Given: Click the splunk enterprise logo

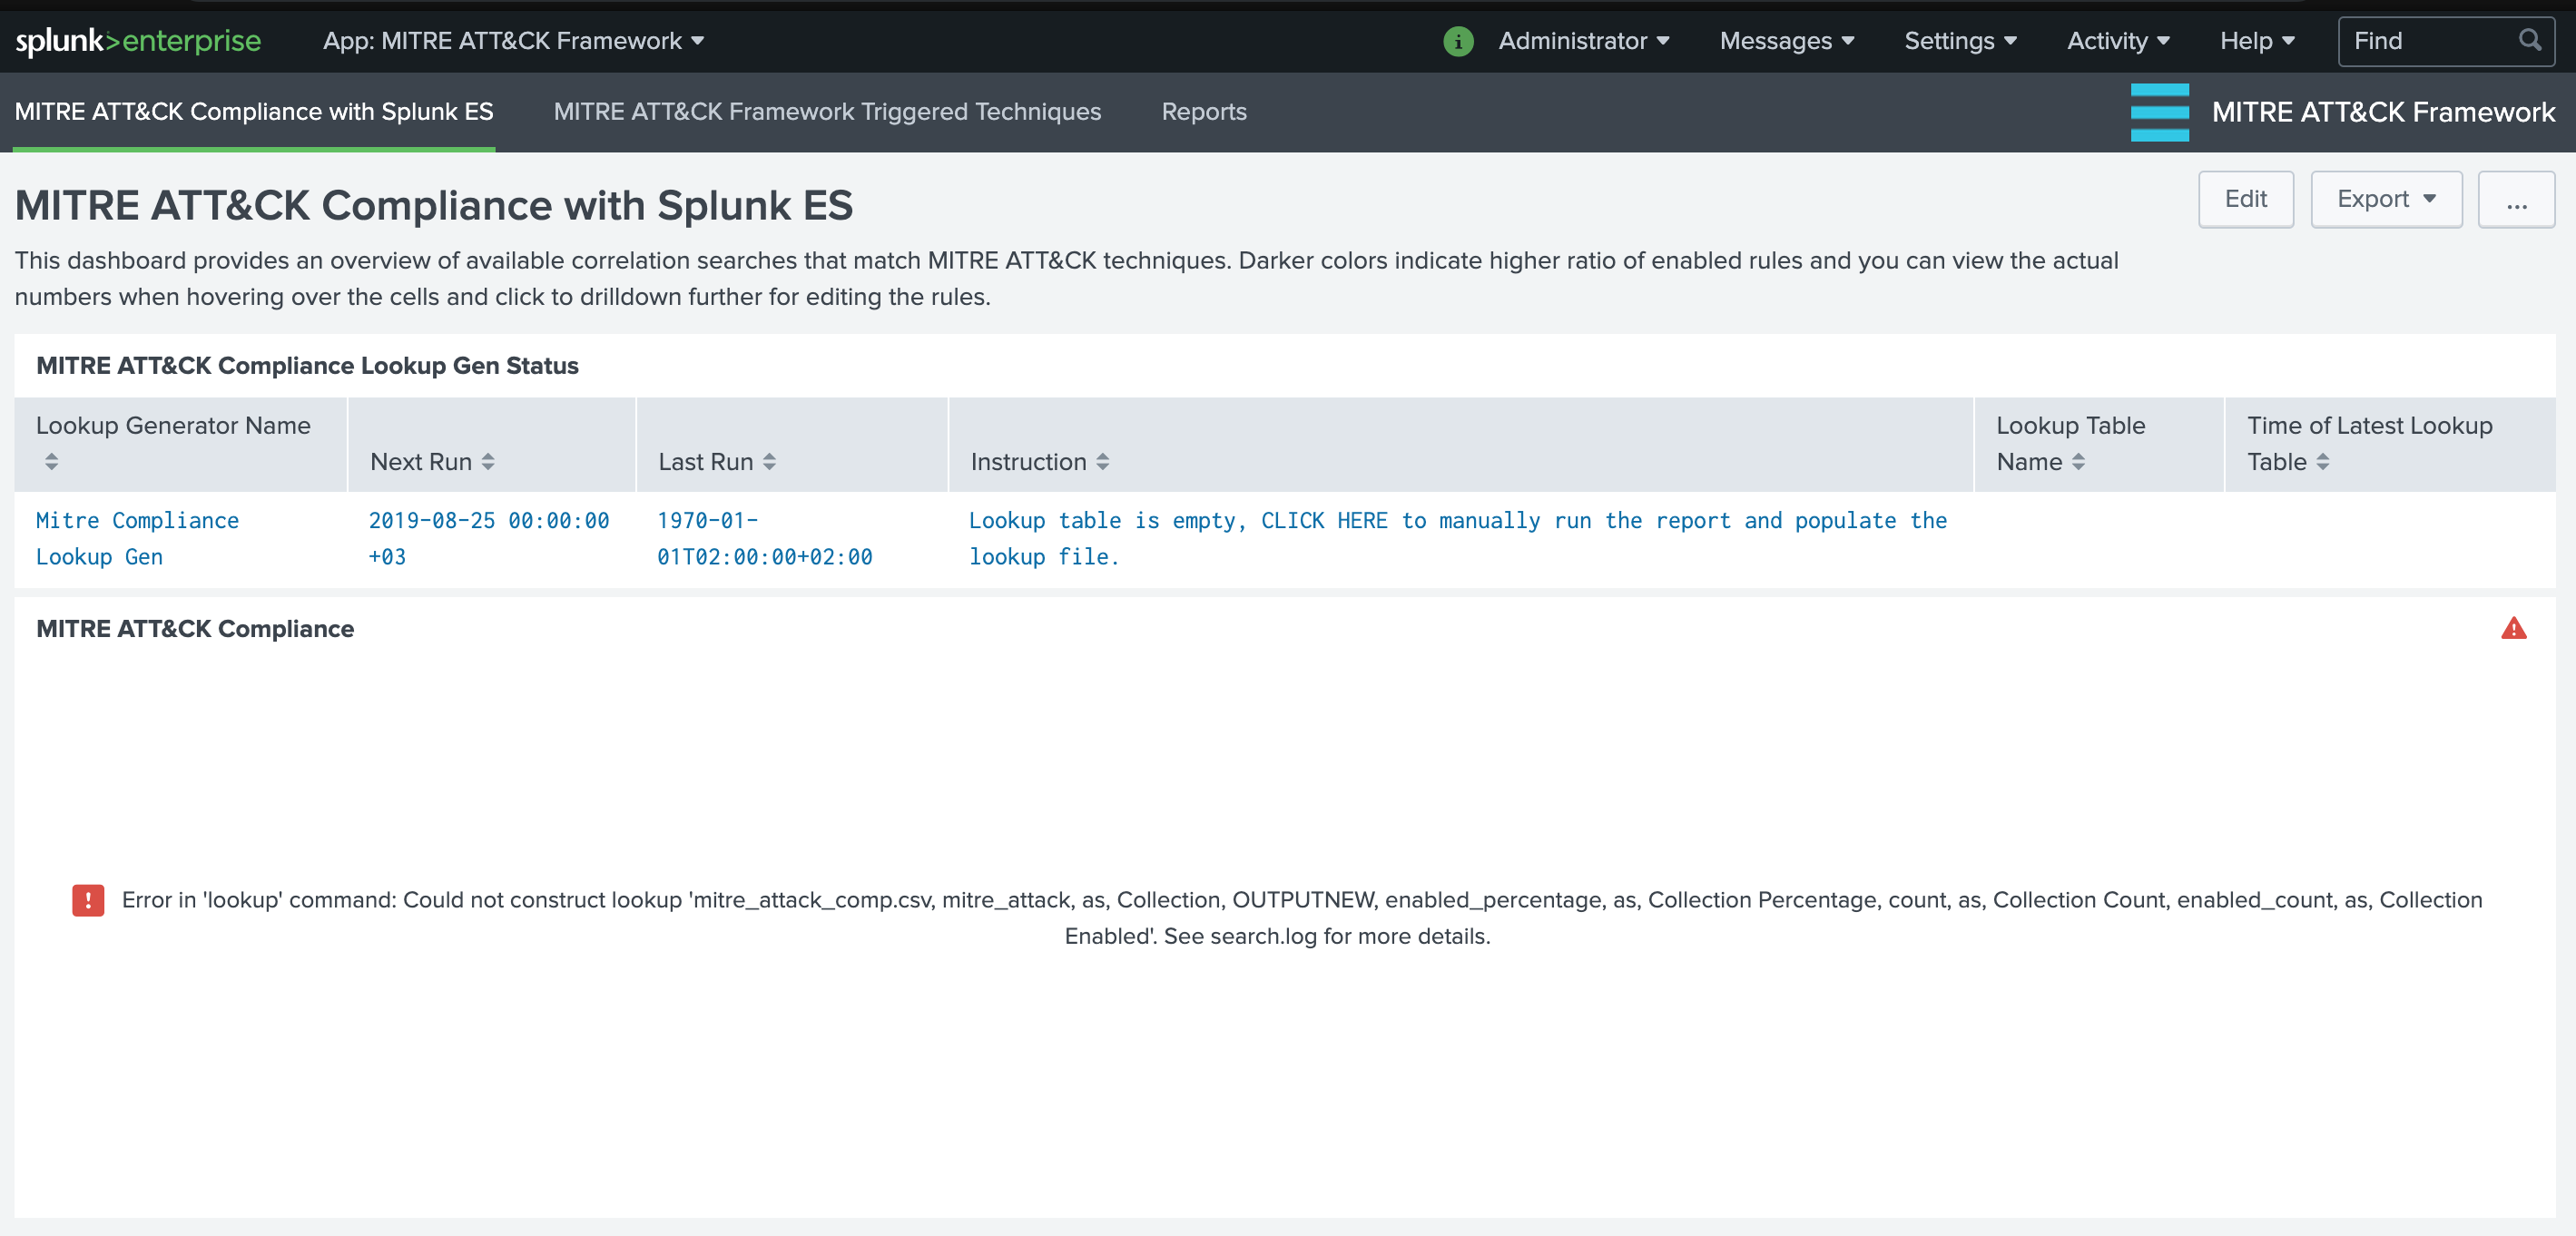Looking at the screenshot, I should [x=138, y=41].
